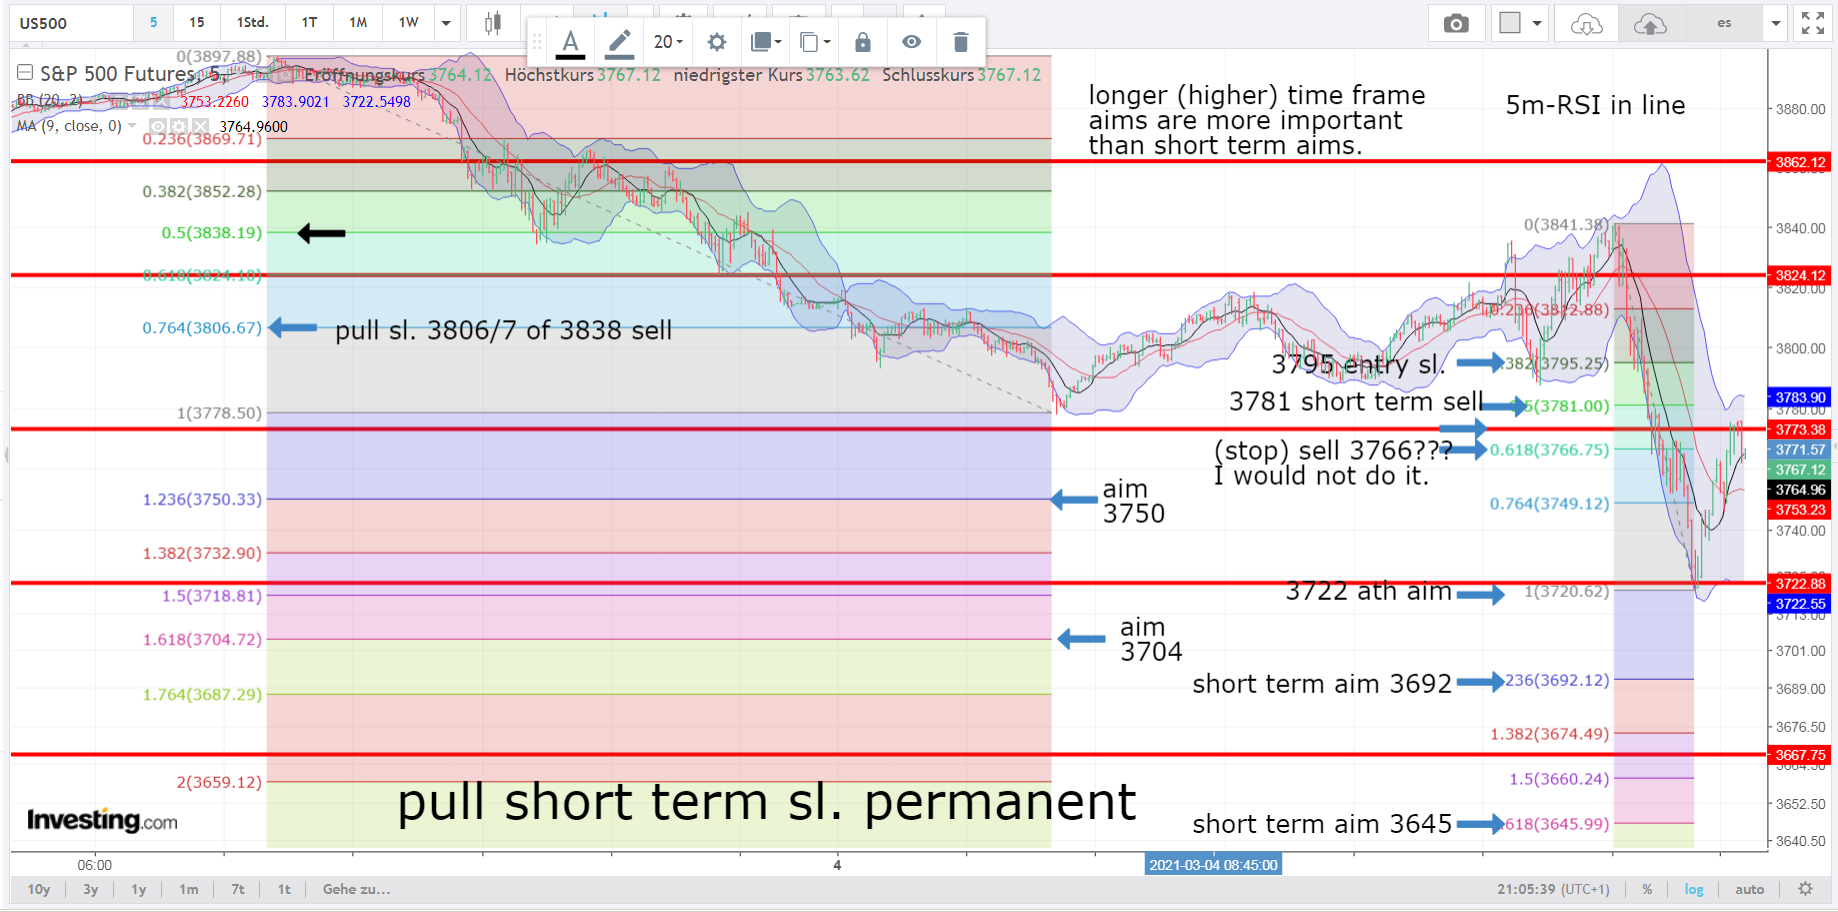Set range to 3y

(x=91, y=889)
